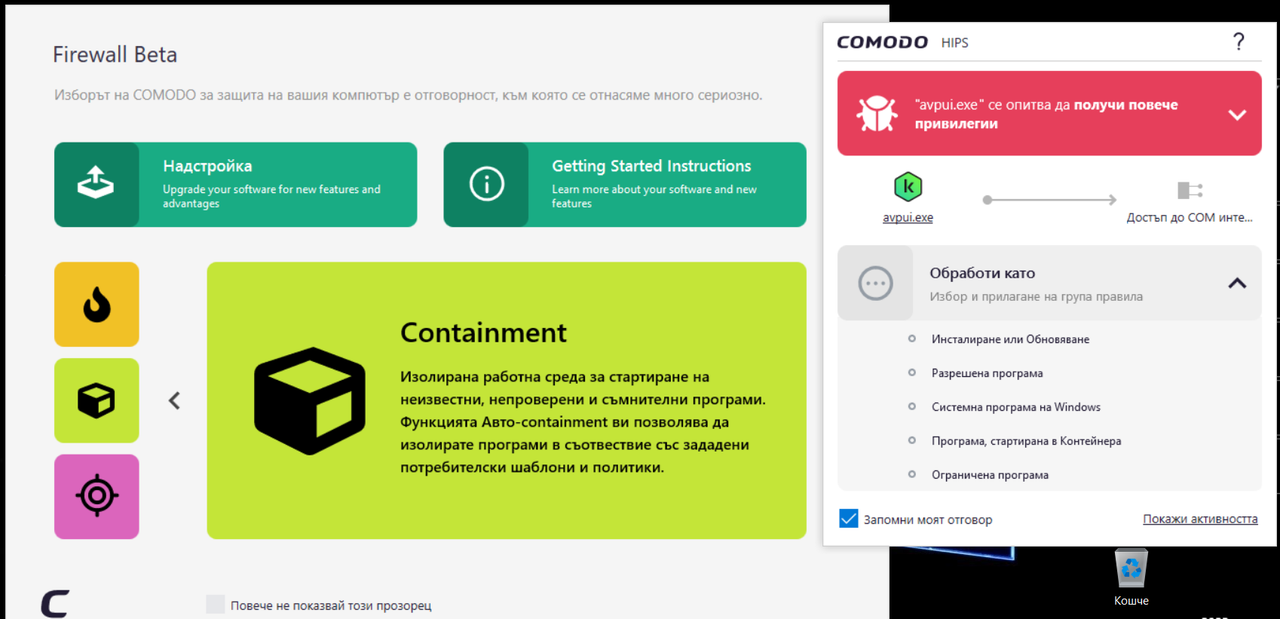The height and width of the screenshot is (619, 1280).
Task: Open 'Покажи активността' link
Action: tap(1200, 519)
